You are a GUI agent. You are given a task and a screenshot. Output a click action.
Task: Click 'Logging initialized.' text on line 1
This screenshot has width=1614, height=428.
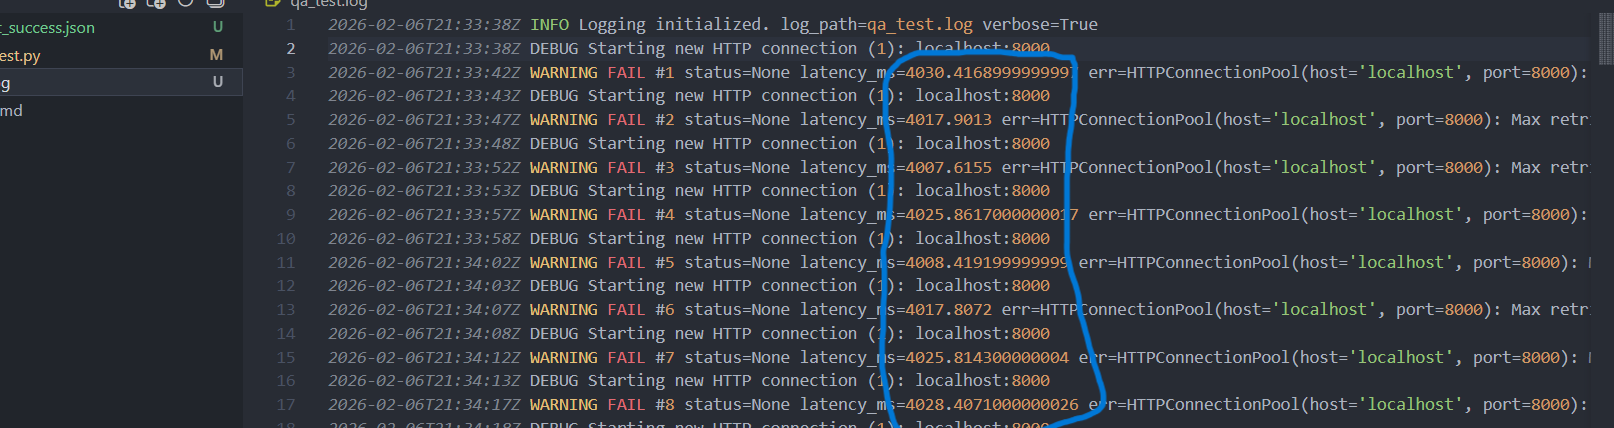(674, 24)
